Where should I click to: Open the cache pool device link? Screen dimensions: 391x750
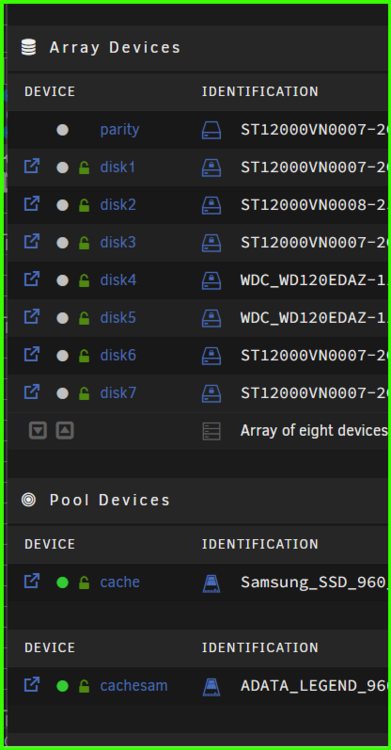click(x=120, y=583)
